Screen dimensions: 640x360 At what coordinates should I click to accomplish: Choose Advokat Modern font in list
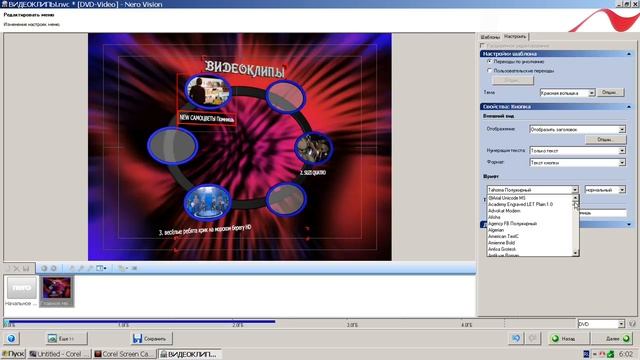529,211
